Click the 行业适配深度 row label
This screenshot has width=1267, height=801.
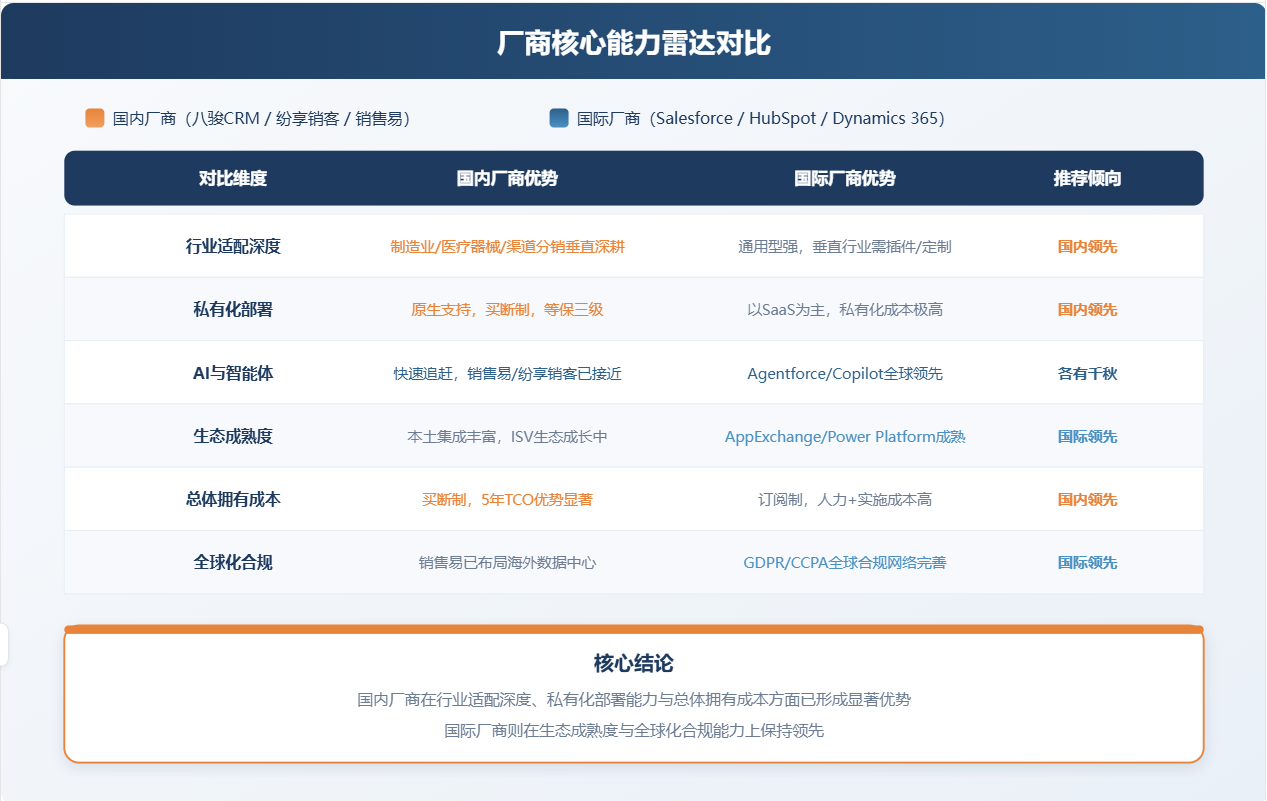[x=233, y=246]
